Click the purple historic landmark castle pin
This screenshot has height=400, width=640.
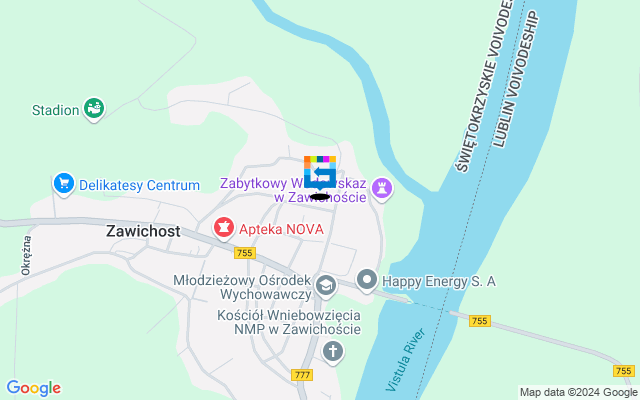[382, 189]
